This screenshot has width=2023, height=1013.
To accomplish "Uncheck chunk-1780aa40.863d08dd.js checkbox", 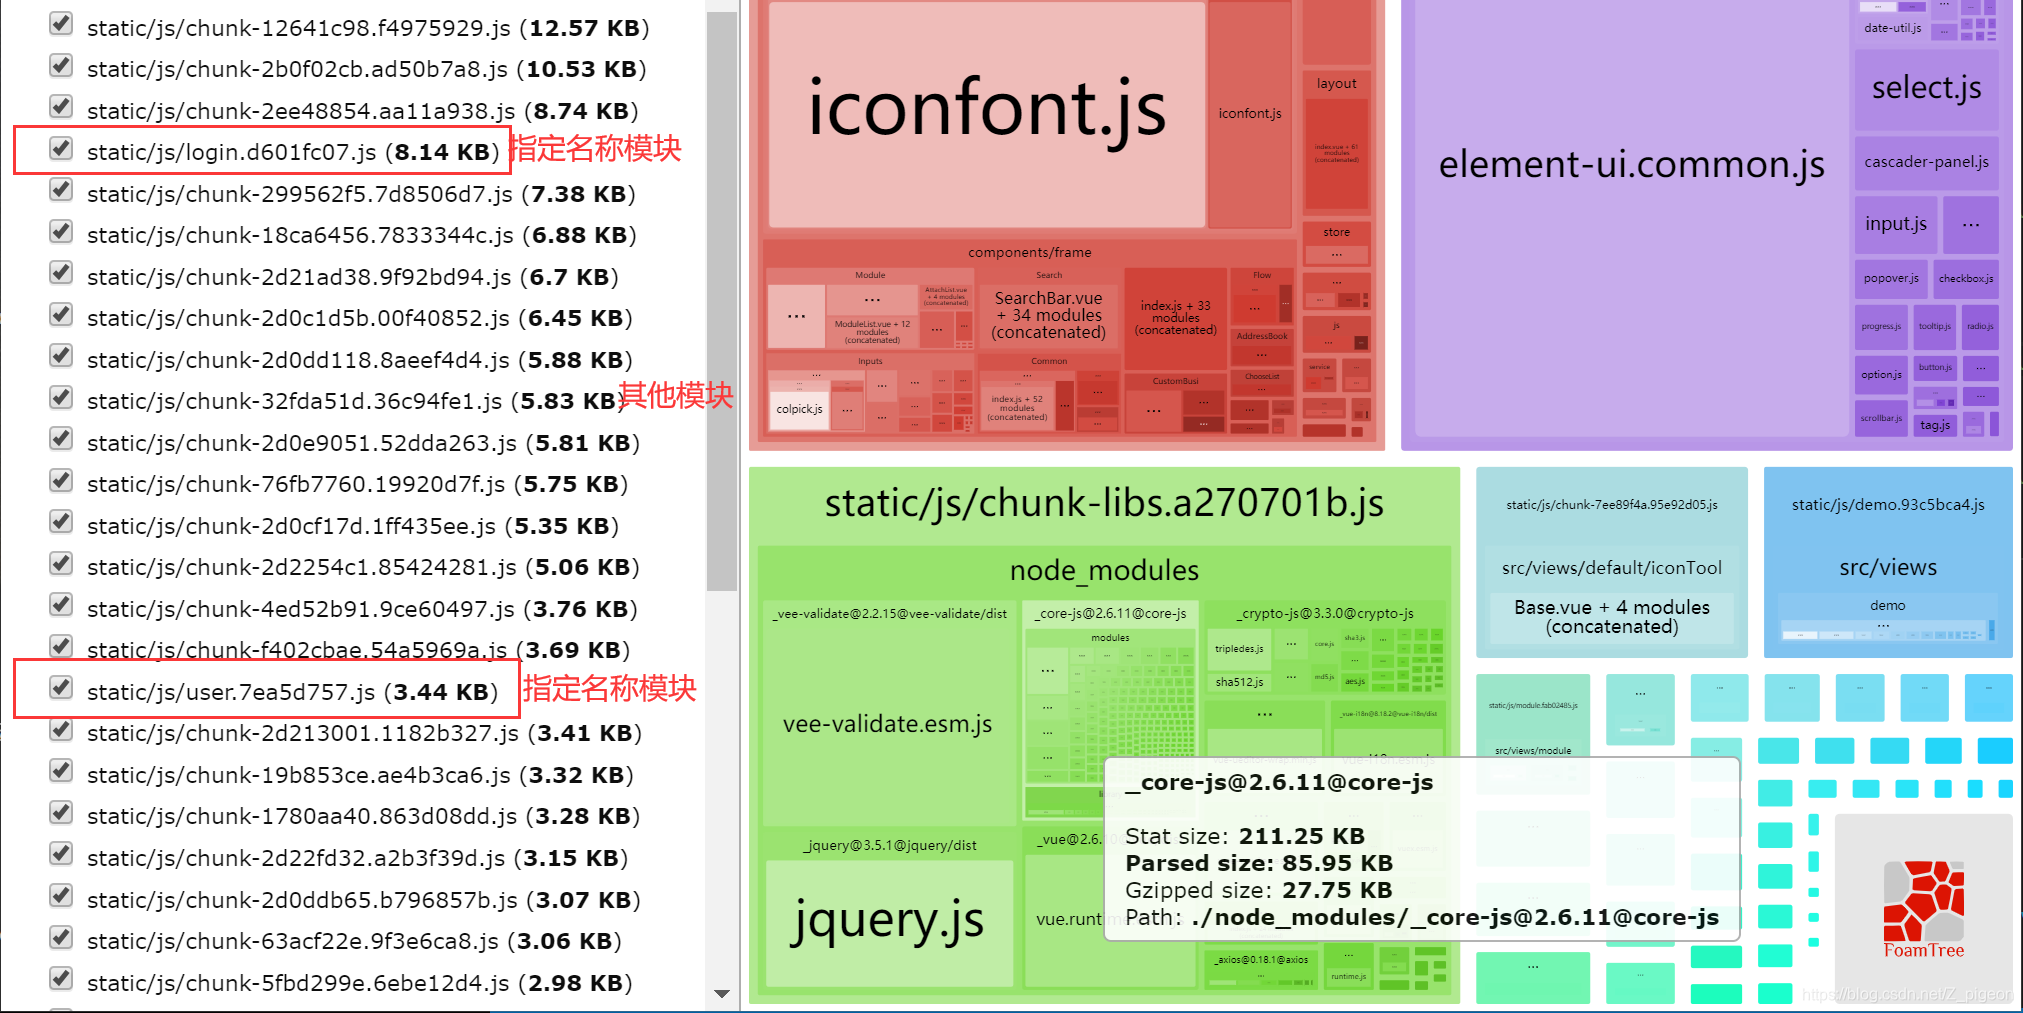I will [x=61, y=813].
